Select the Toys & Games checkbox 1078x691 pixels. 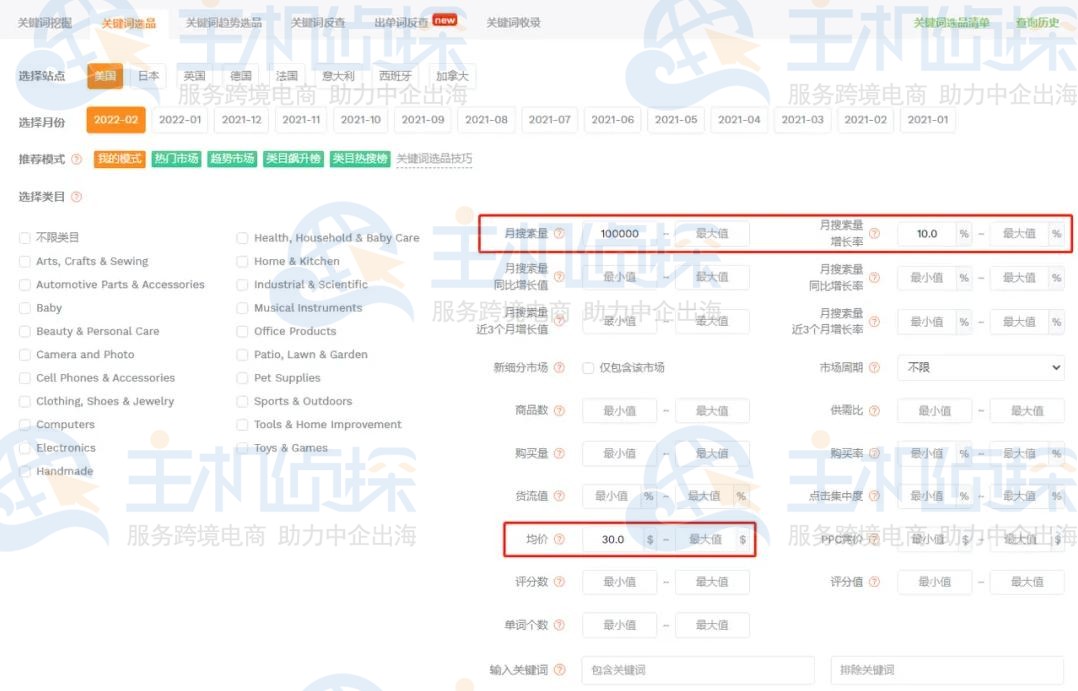[x=241, y=448]
